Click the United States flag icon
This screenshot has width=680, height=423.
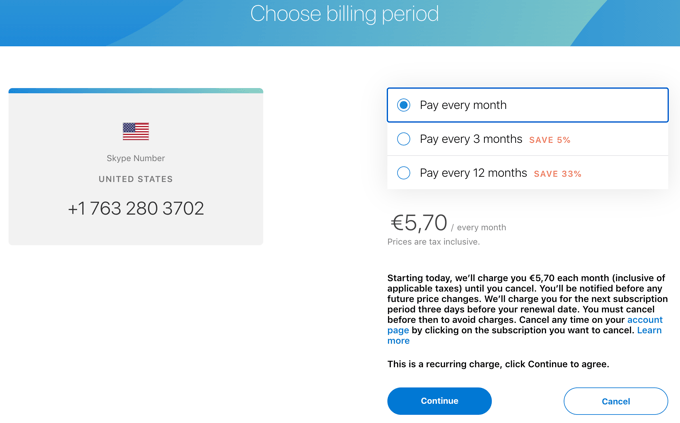tap(136, 131)
